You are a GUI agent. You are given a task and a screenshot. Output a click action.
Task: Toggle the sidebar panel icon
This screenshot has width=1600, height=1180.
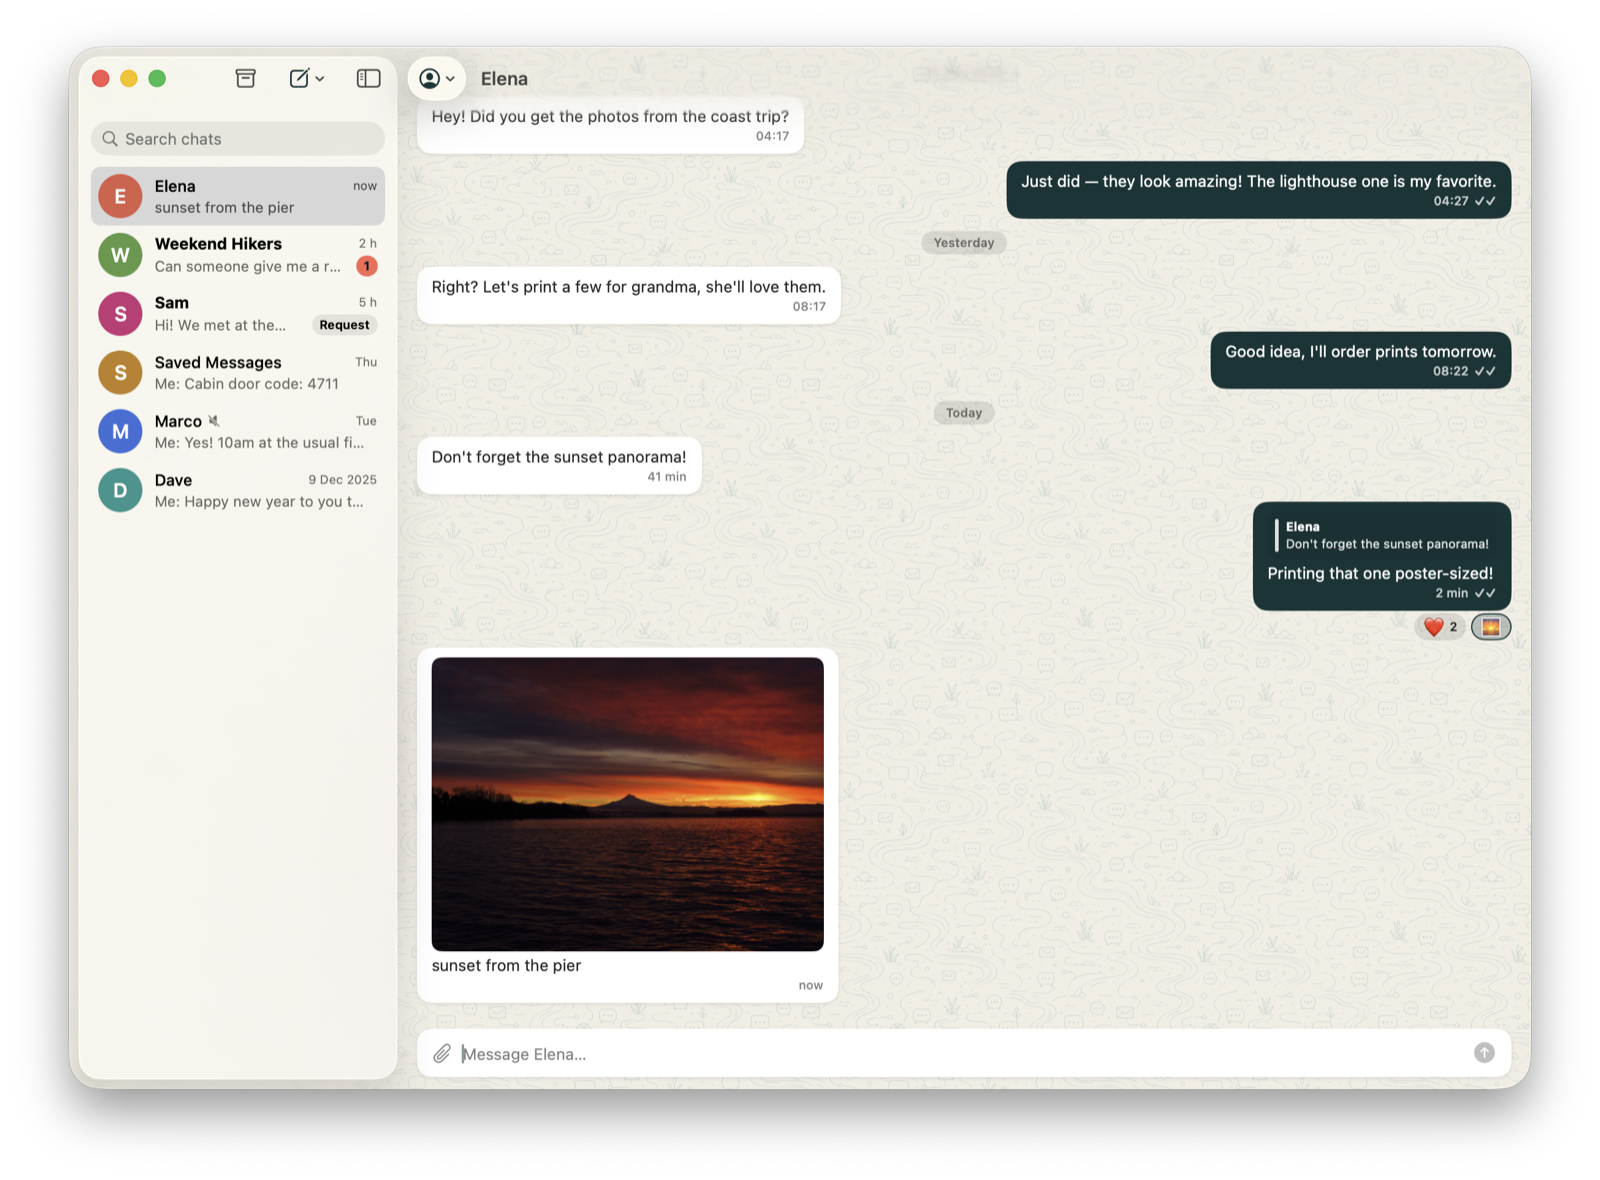click(x=368, y=78)
